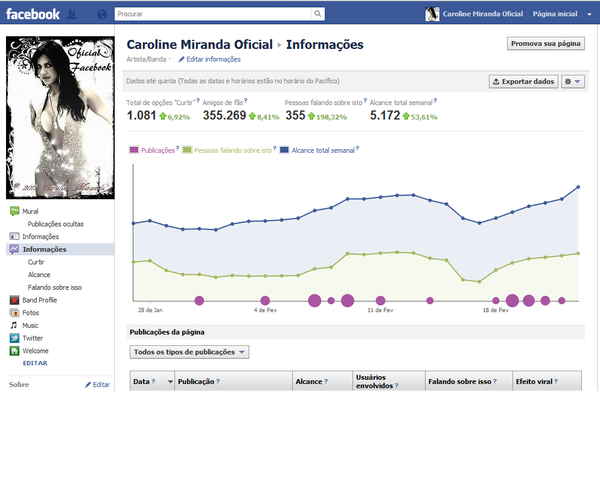The image size is (600, 483).
Task: Click the Music note icon
Action: (14, 325)
